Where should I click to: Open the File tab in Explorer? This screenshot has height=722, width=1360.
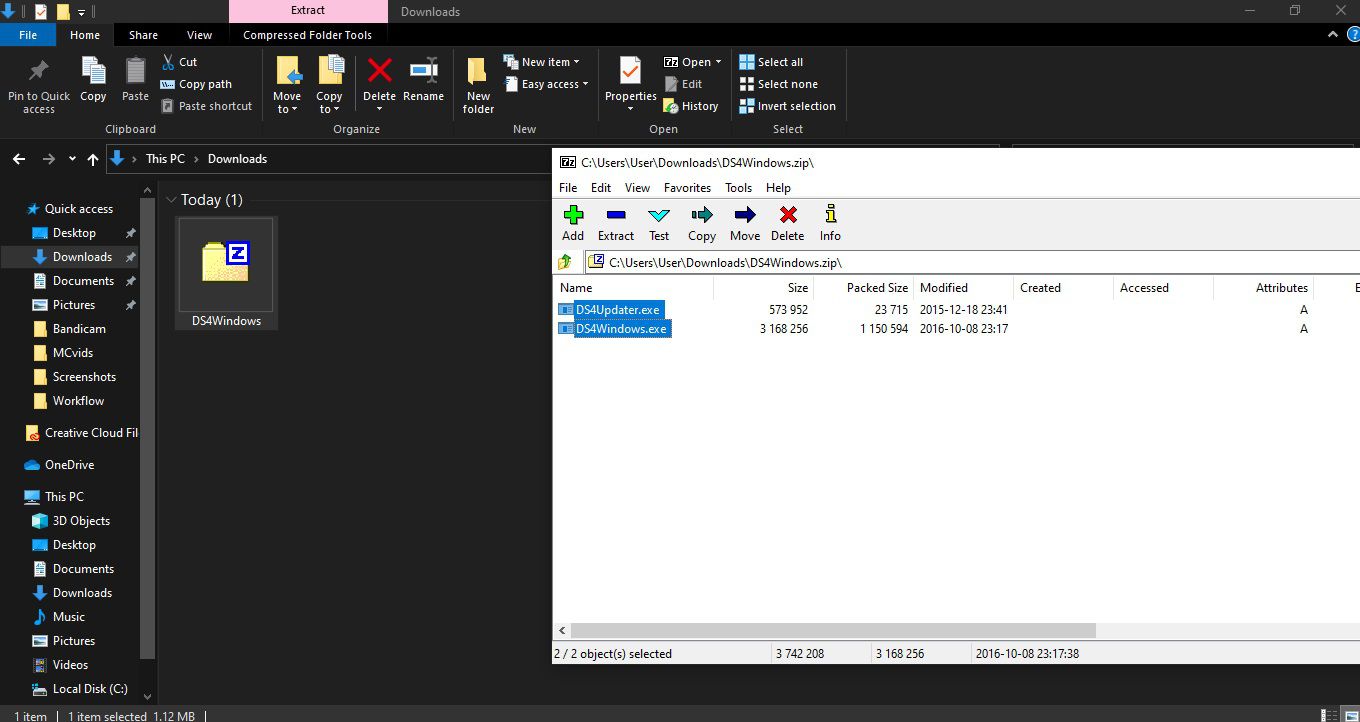(x=28, y=35)
